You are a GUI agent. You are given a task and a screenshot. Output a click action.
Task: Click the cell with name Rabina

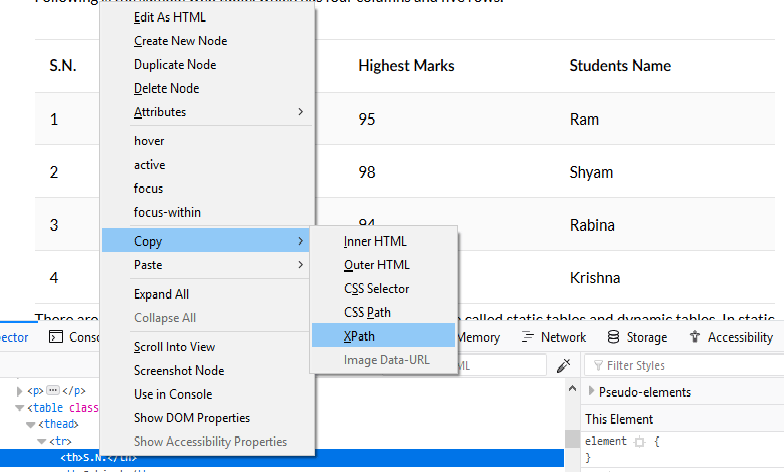click(x=592, y=226)
